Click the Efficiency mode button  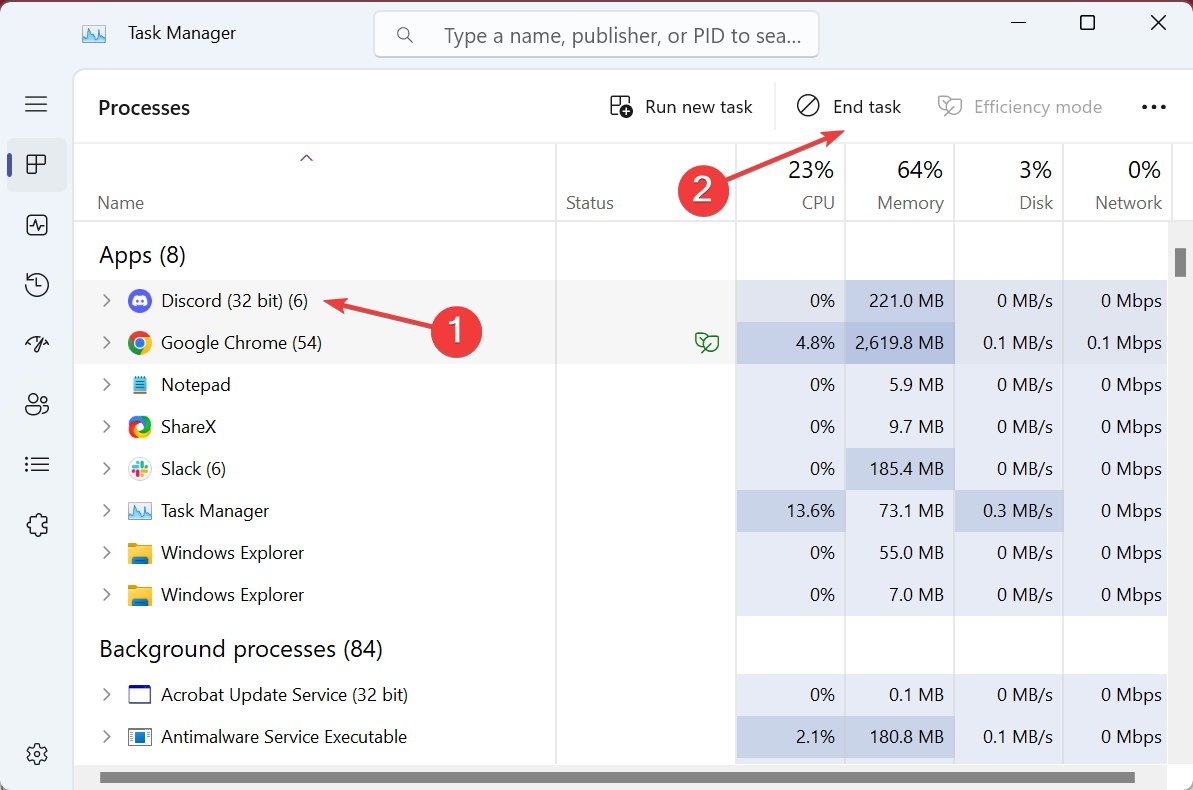click(1020, 107)
